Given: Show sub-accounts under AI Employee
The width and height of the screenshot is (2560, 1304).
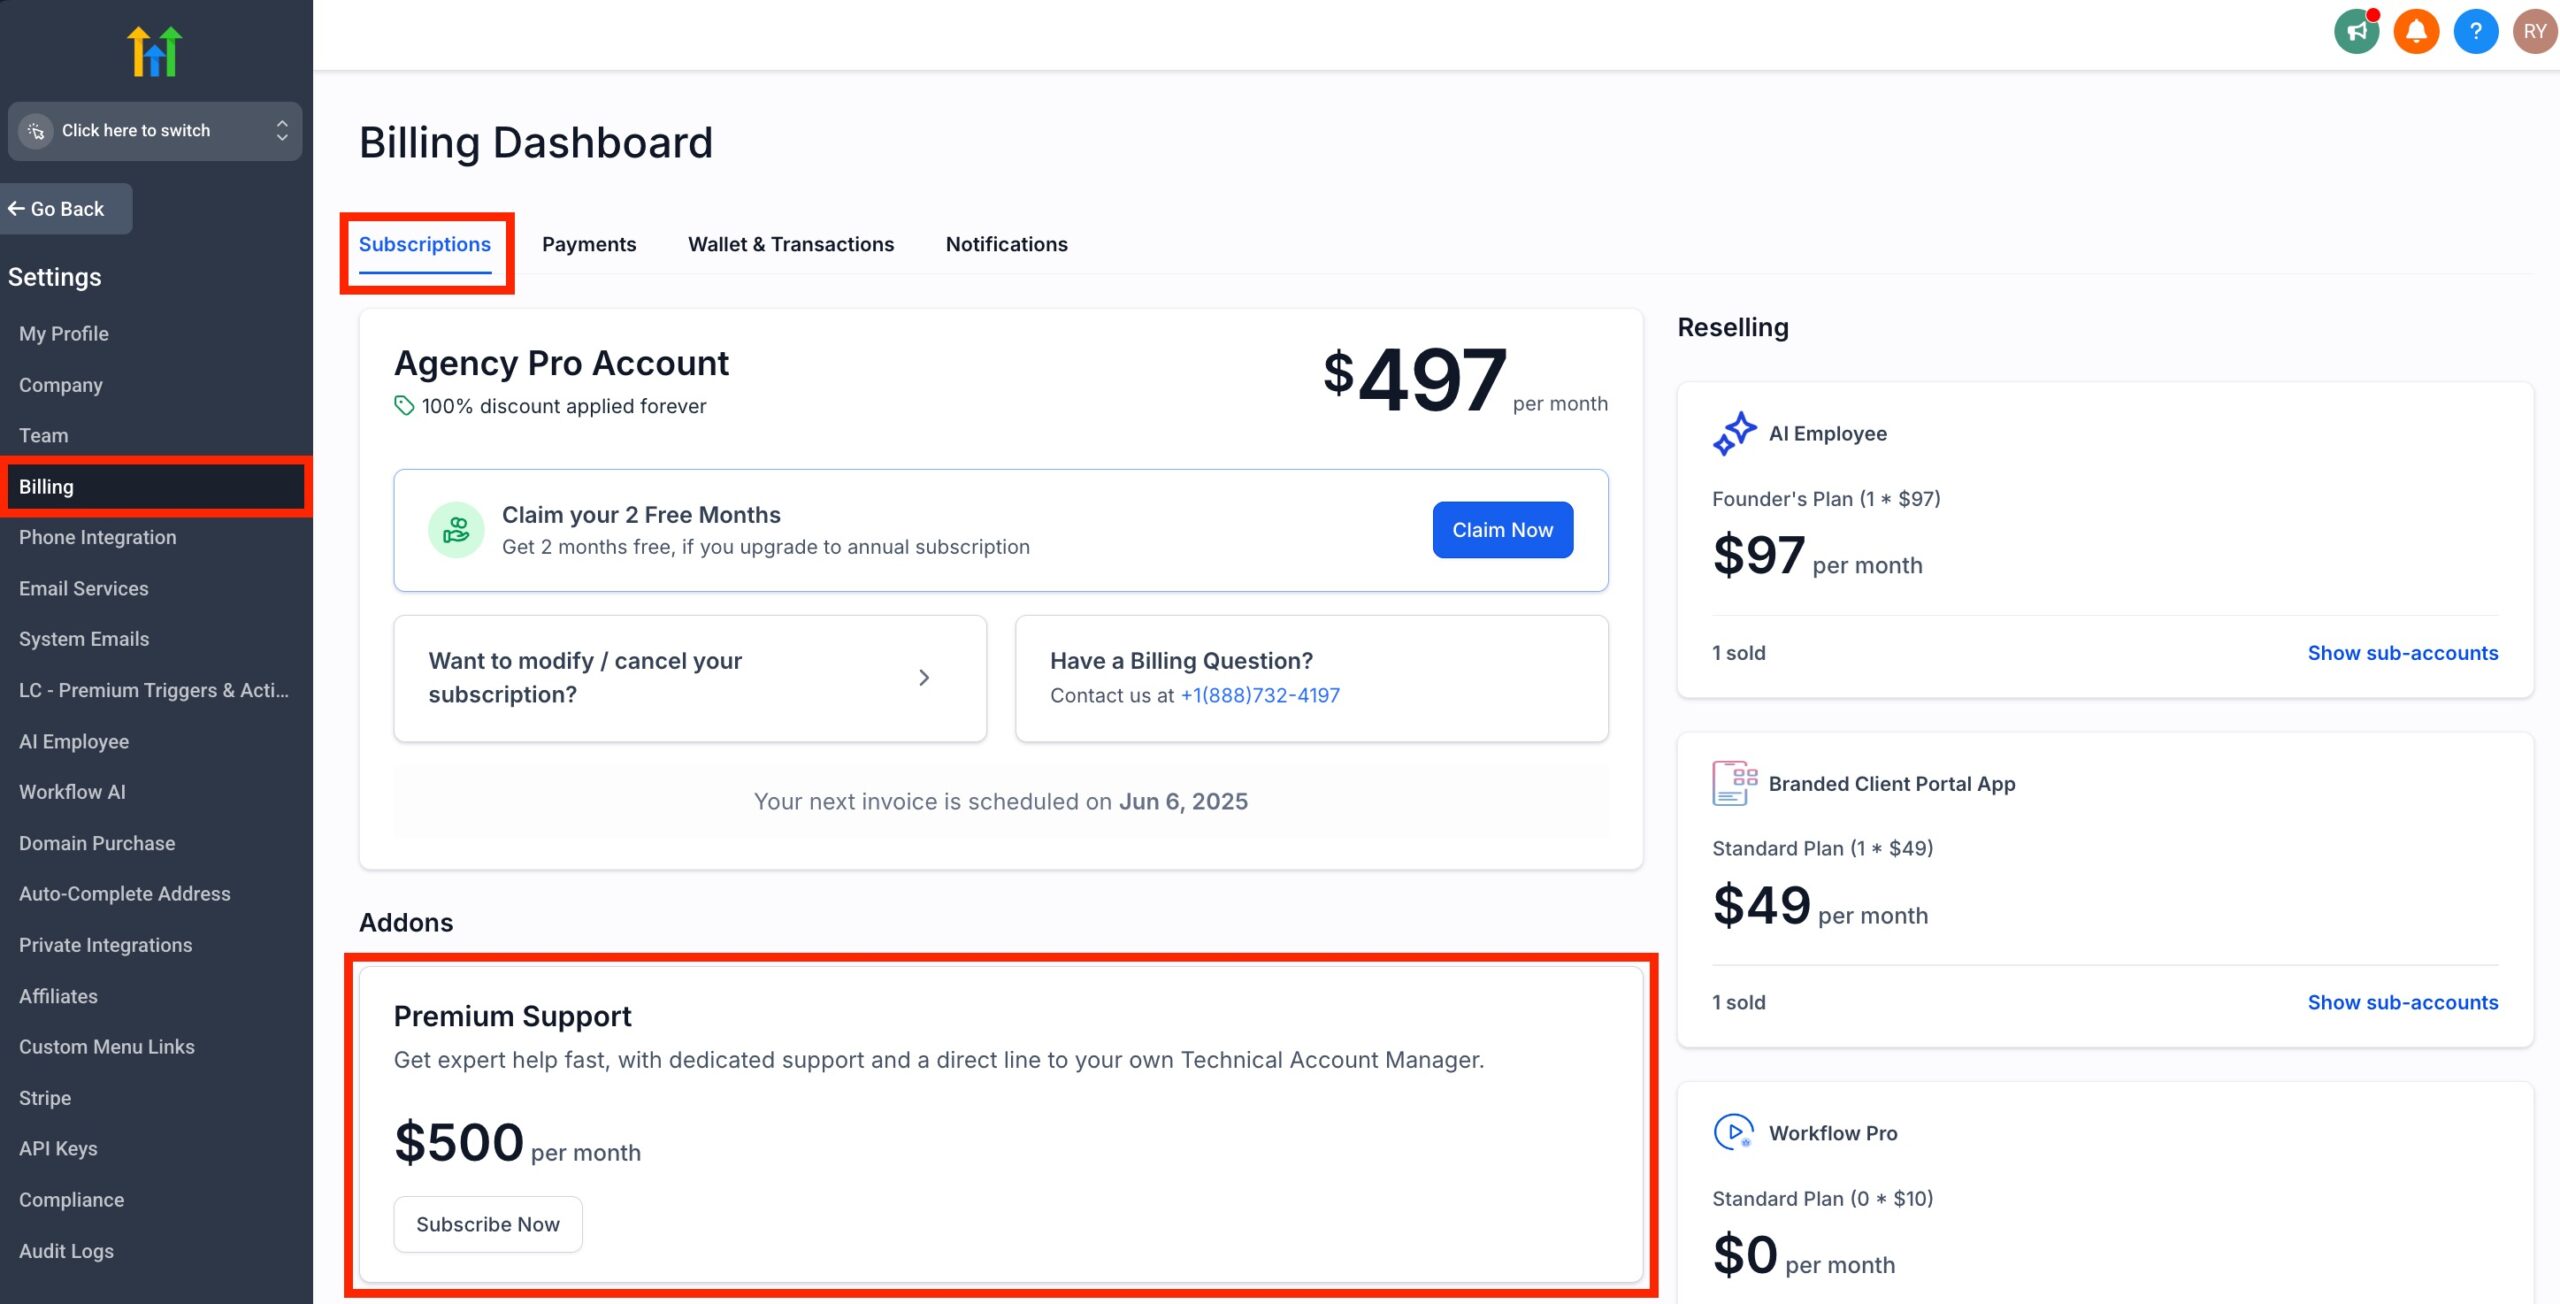Looking at the screenshot, I should (x=2404, y=652).
